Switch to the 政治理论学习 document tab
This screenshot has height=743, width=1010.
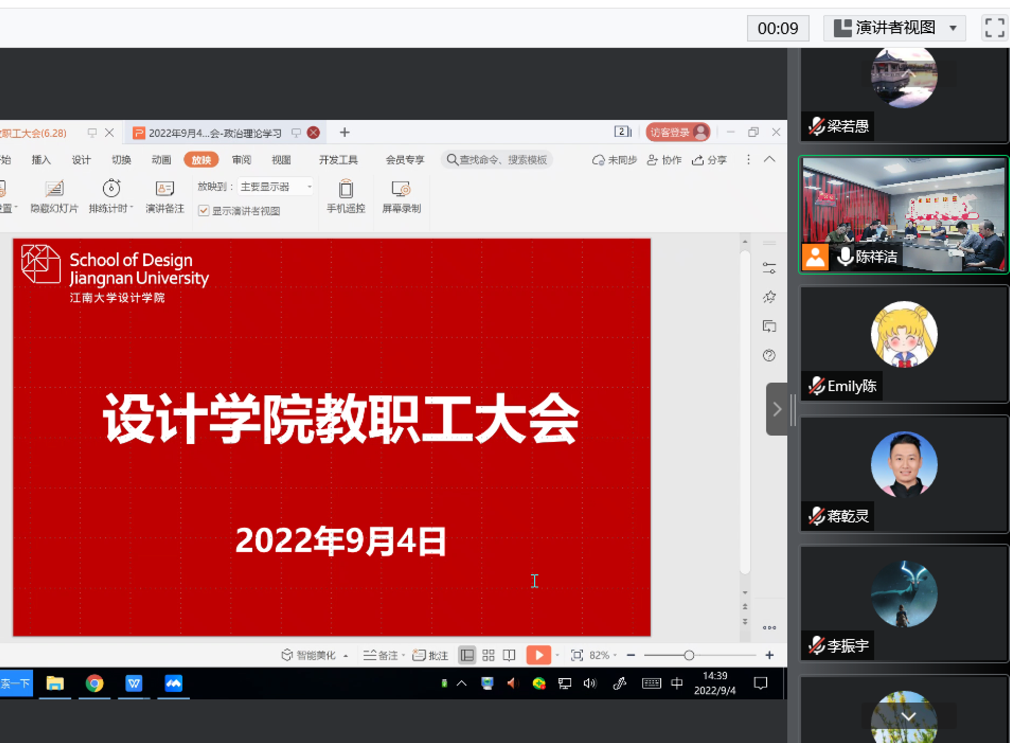pyautogui.click(x=215, y=133)
